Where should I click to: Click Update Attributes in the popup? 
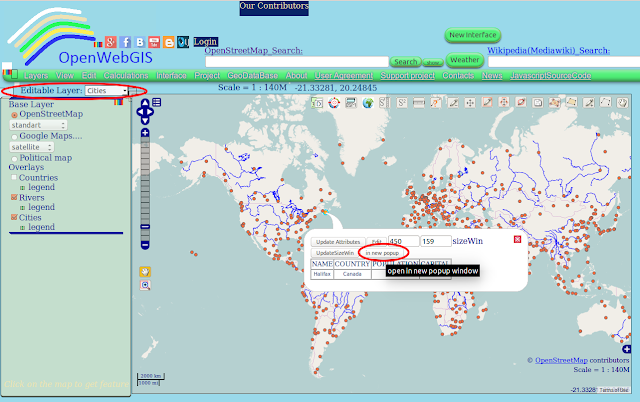click(338, 242)
